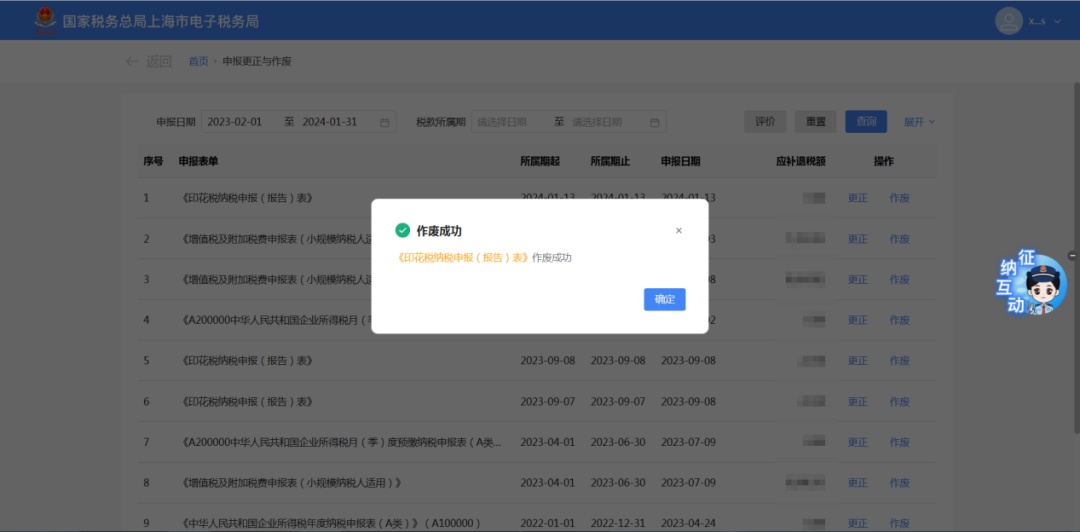
Task: Click the 返回 back arrow
Action: (147, 61)
